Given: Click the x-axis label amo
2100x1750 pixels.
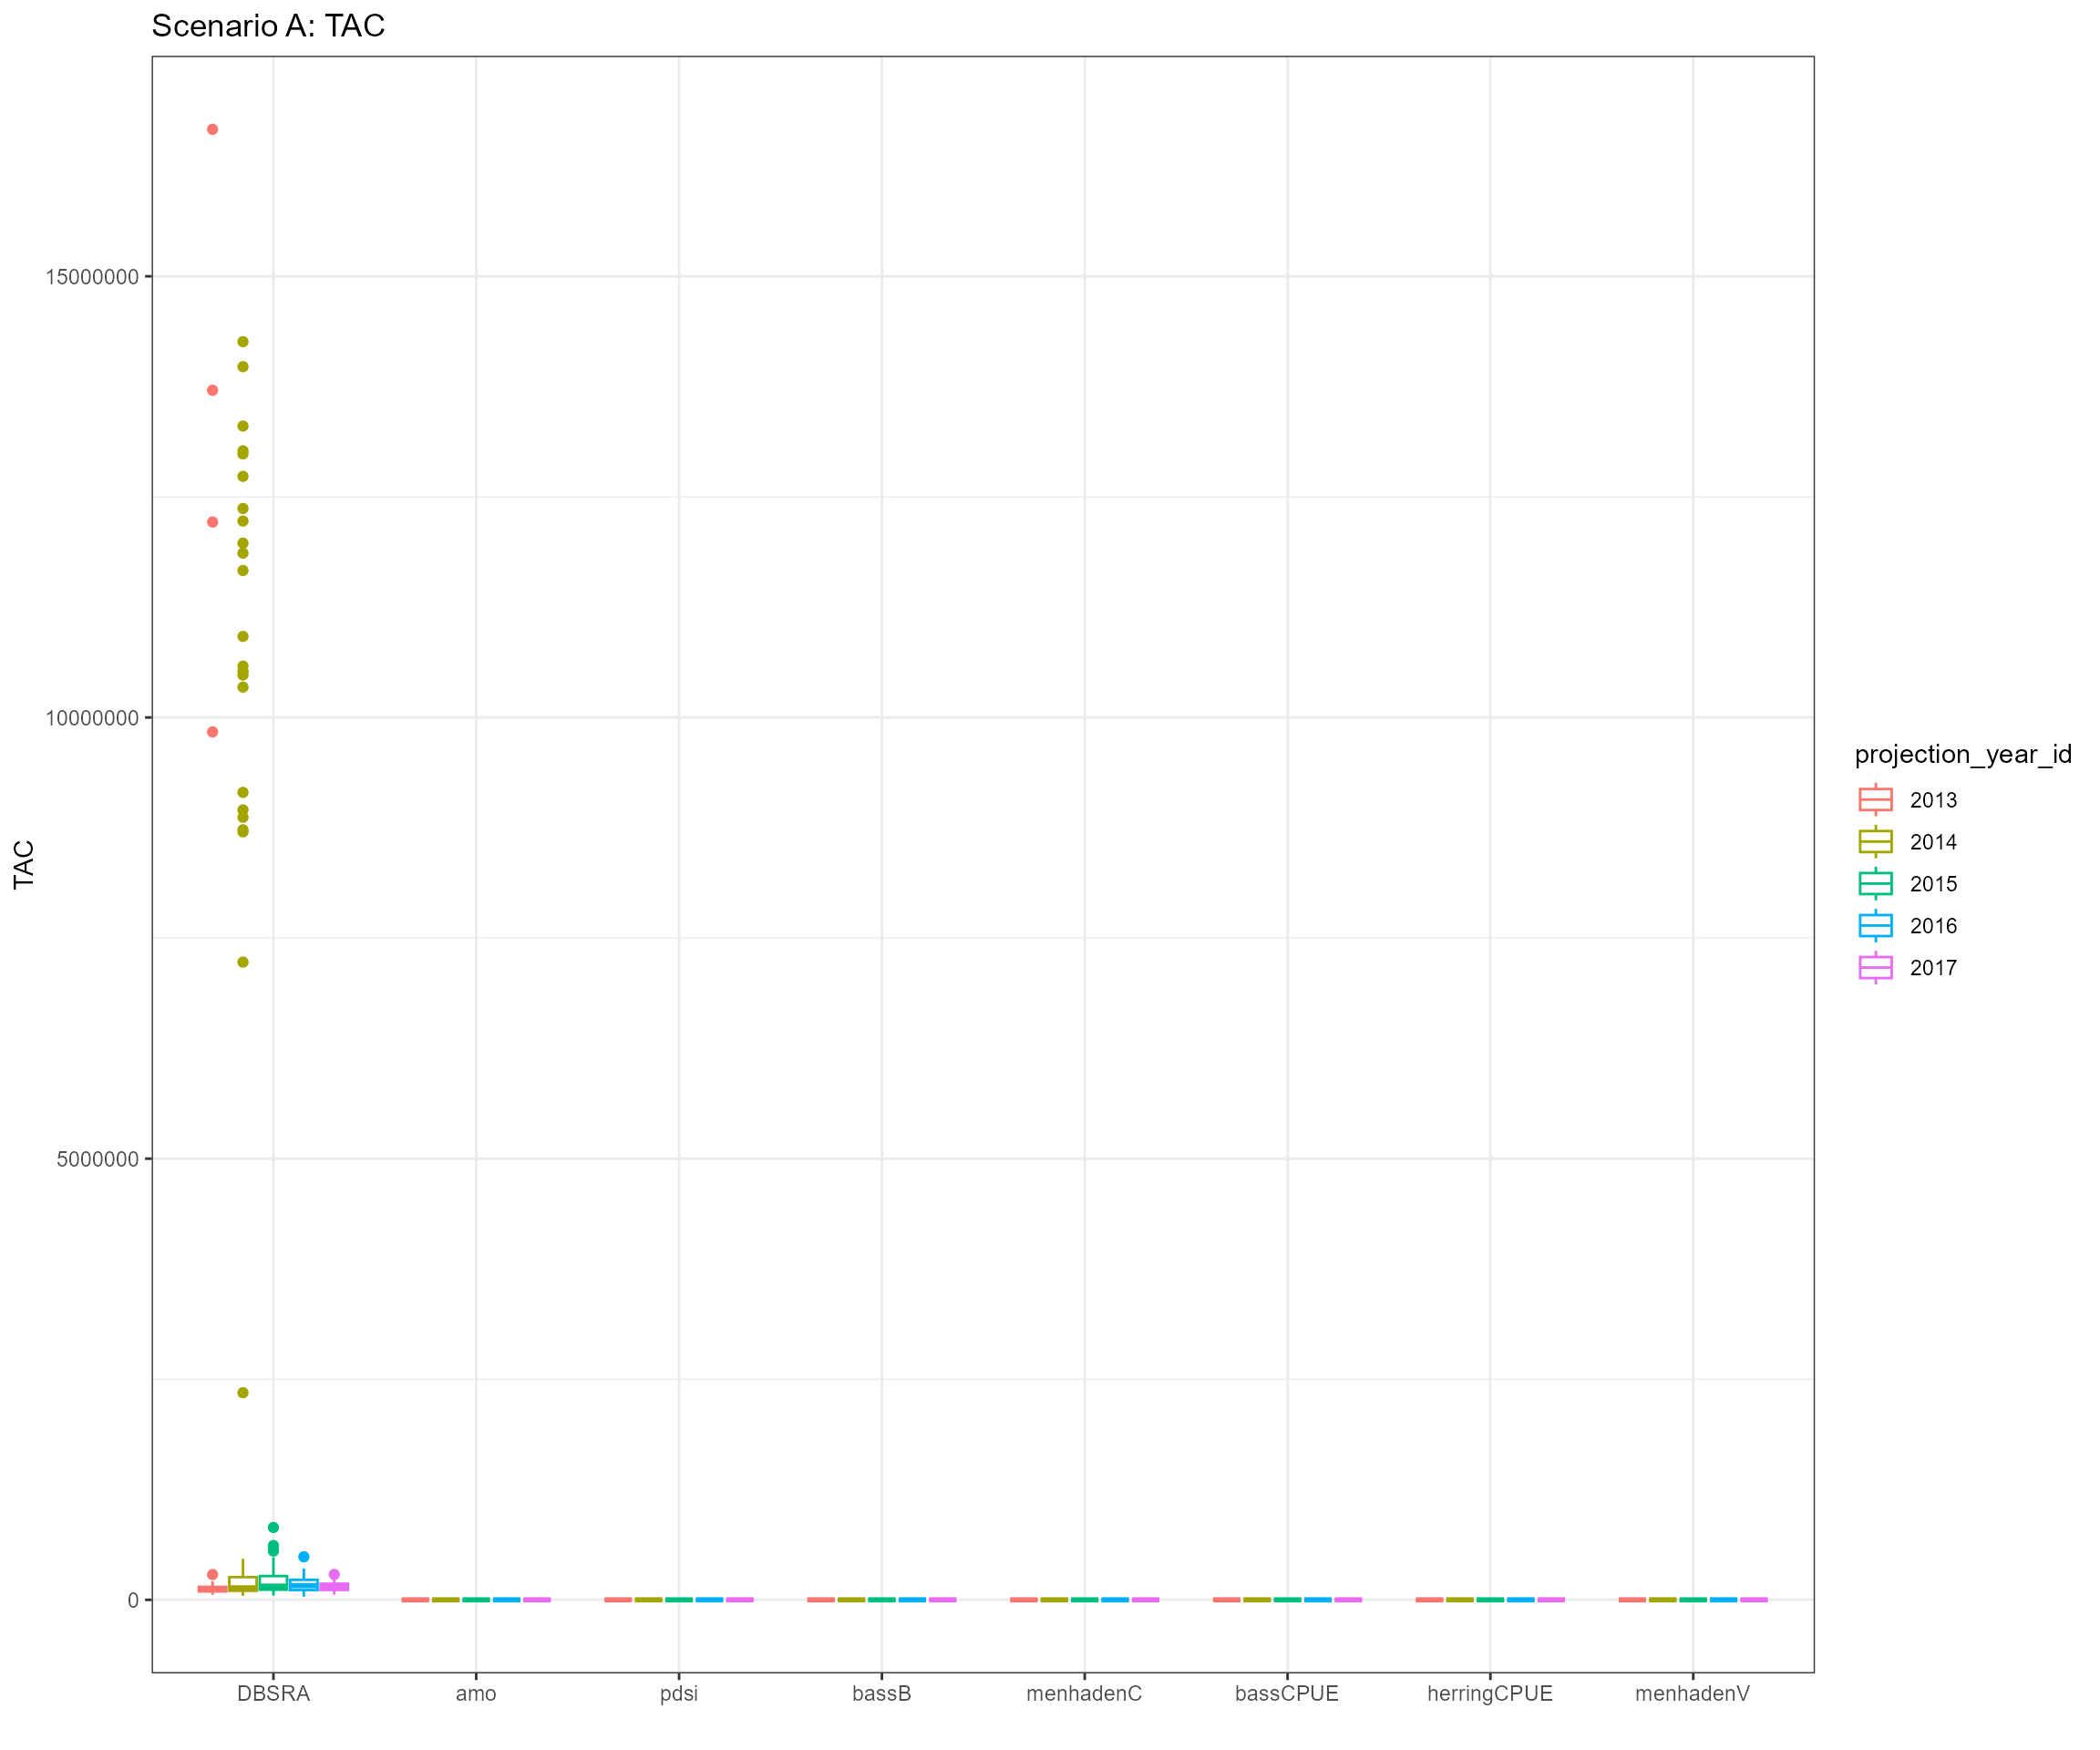Looking at the screenshot, I should (476, 1693).
